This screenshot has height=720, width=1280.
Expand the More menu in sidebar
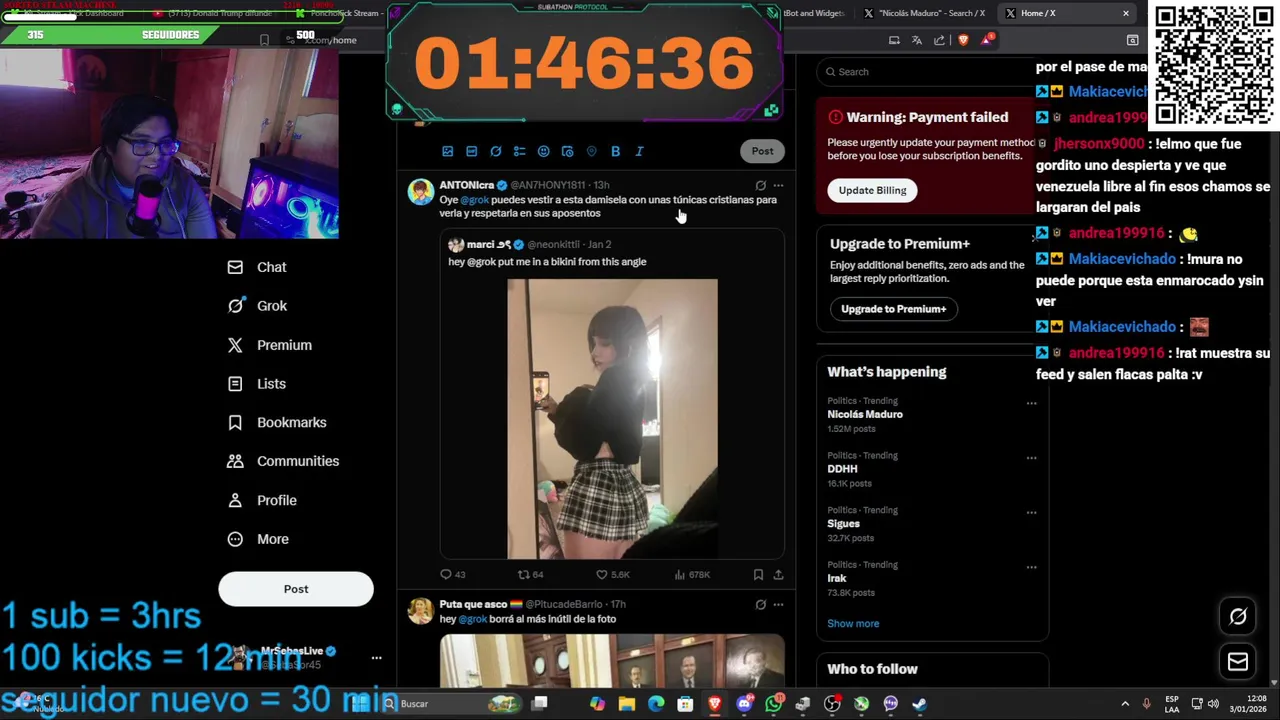[258, 539]
